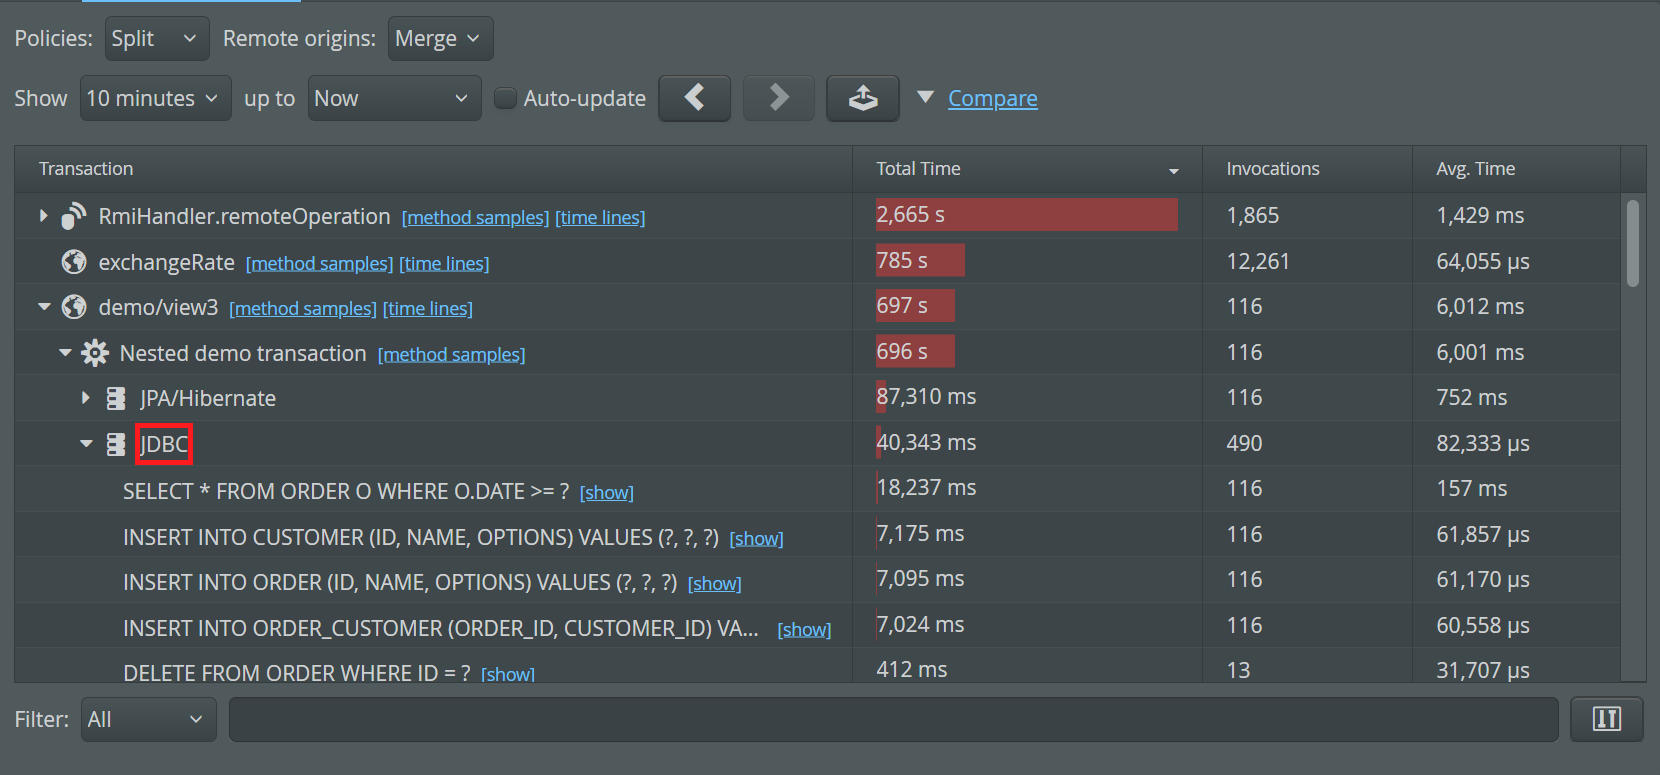Click the 2,665 s total time bar
This screenshot has height=775, width=1660.
(1026, 215)
